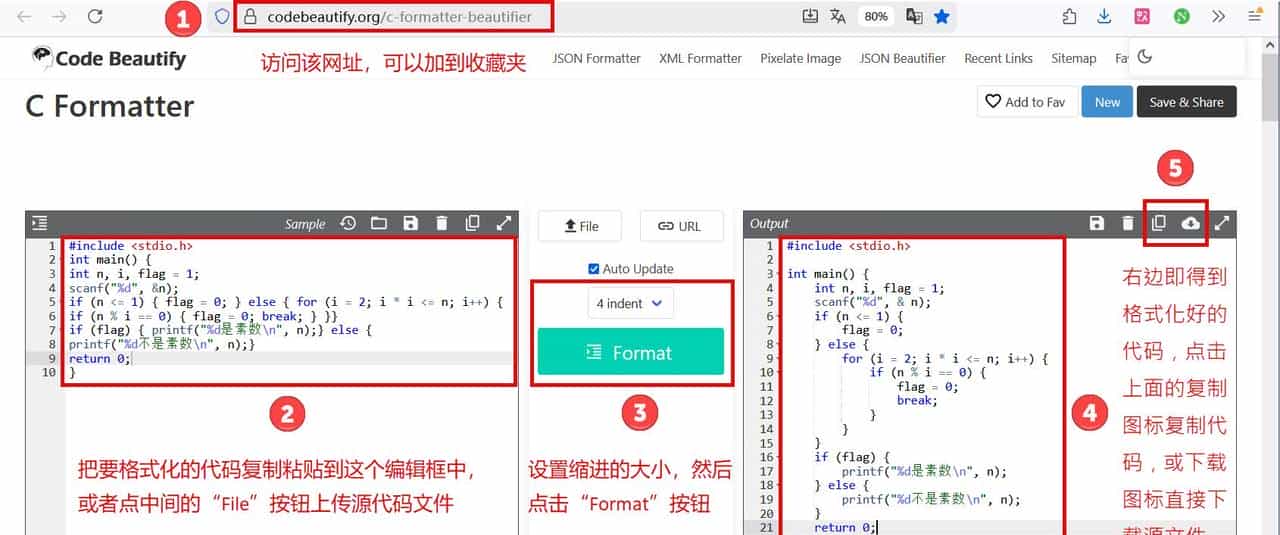This screenshot has width=1280, height=535.
Task: Click the browser forward arrow
Action: [59, 16]
